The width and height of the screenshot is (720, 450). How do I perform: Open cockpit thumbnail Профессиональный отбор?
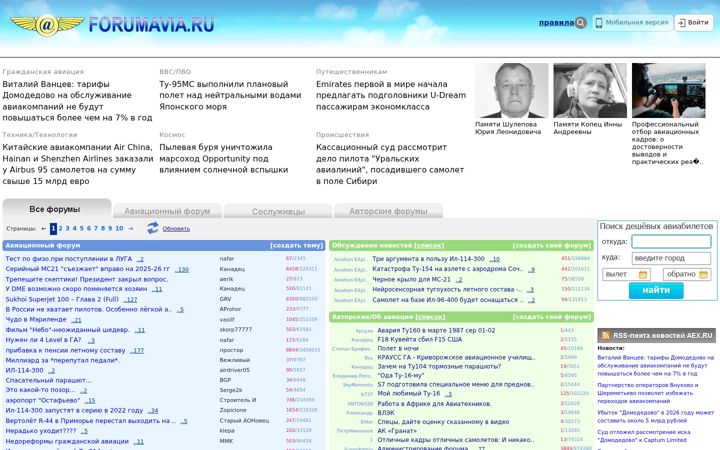pos(669,90)
